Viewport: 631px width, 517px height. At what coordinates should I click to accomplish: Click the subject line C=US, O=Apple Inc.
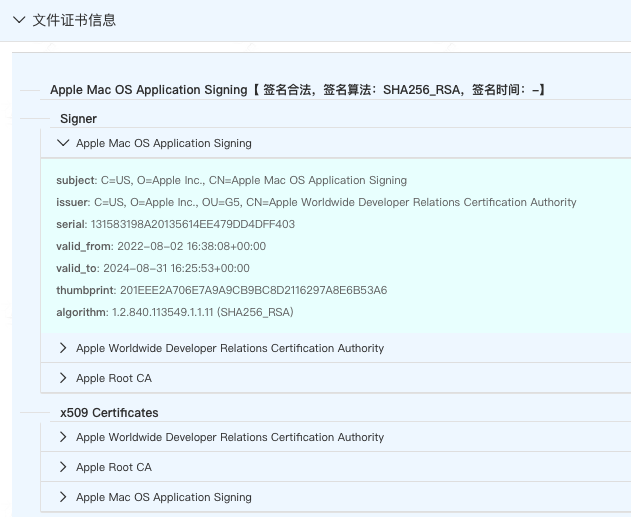[231, 180]
